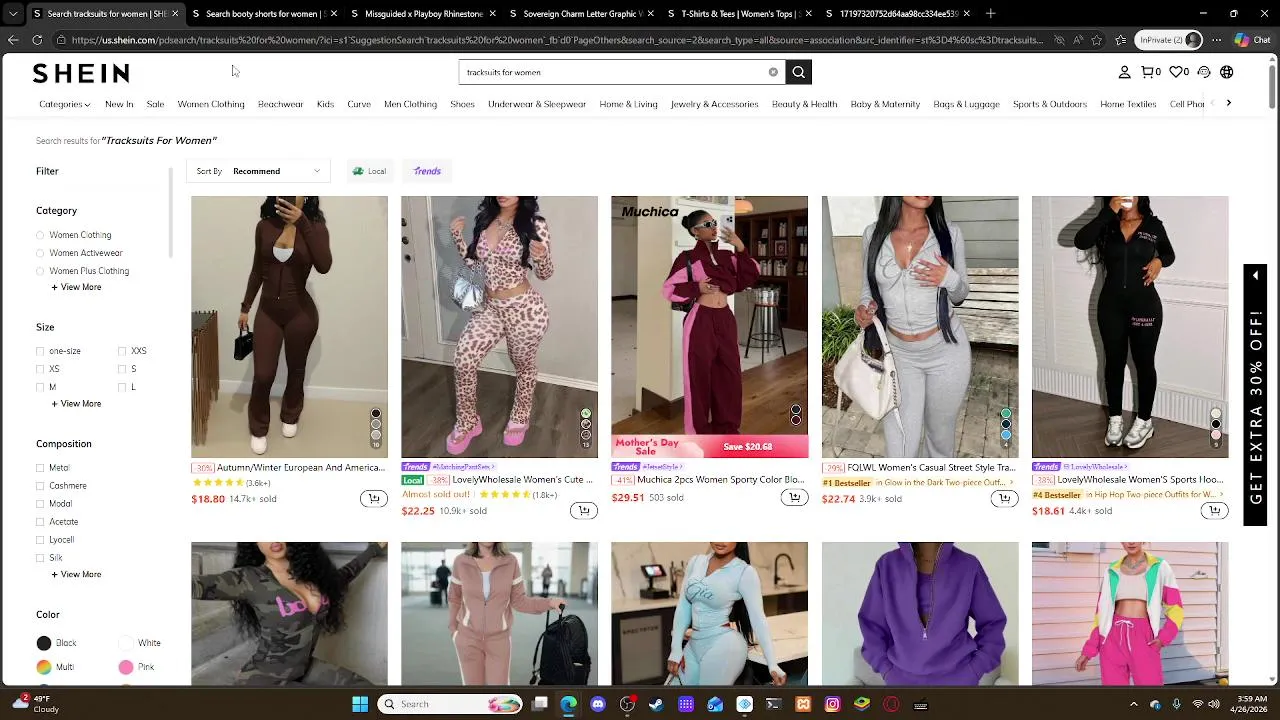The width and height of the screenshot is (1280, 720).
Task: Open Steam from the taskbar
Action: tap(656, 704)
